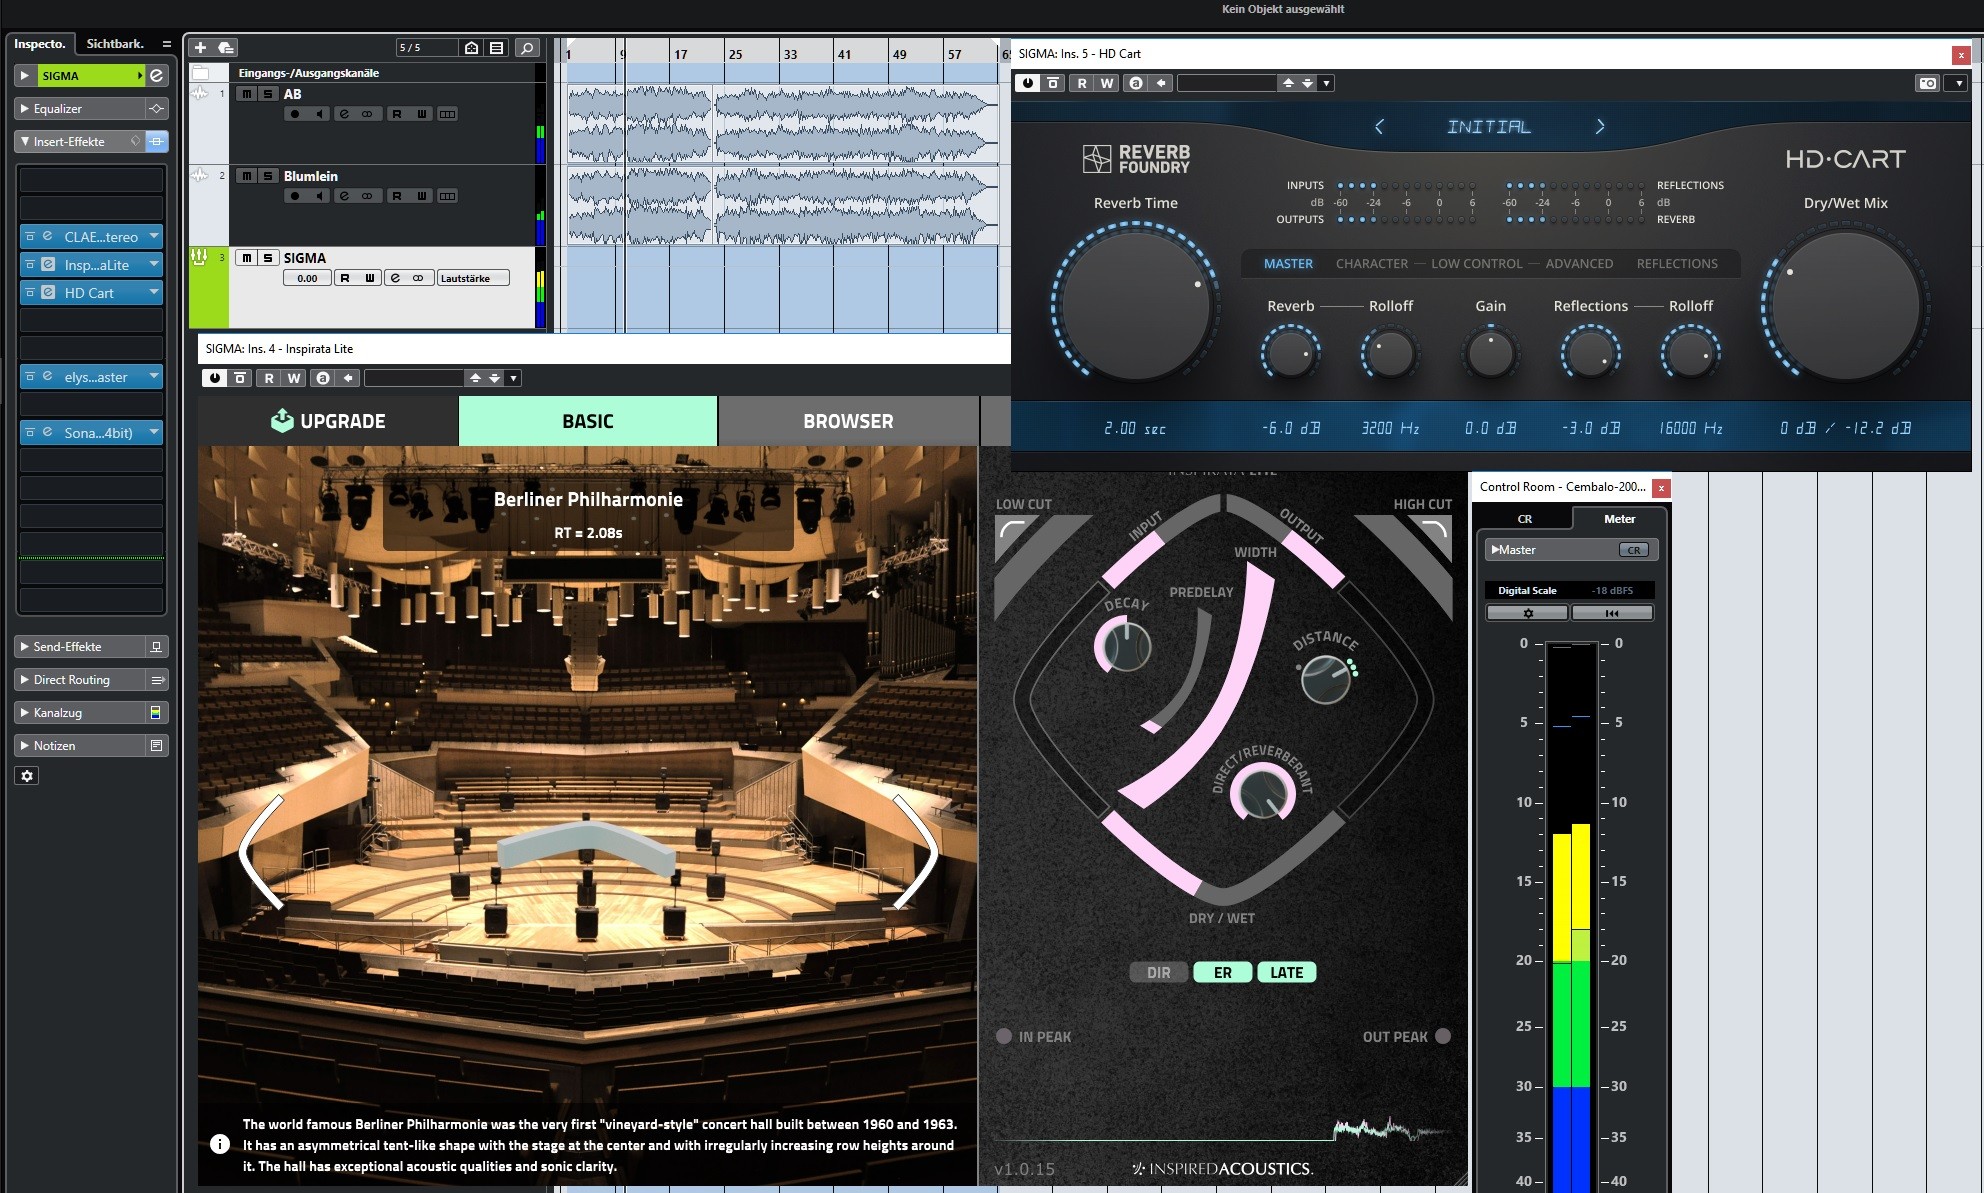This screenshot has width=1984, height=1193.
Task: Click the UPGRADE button
Action: [328, 421]
